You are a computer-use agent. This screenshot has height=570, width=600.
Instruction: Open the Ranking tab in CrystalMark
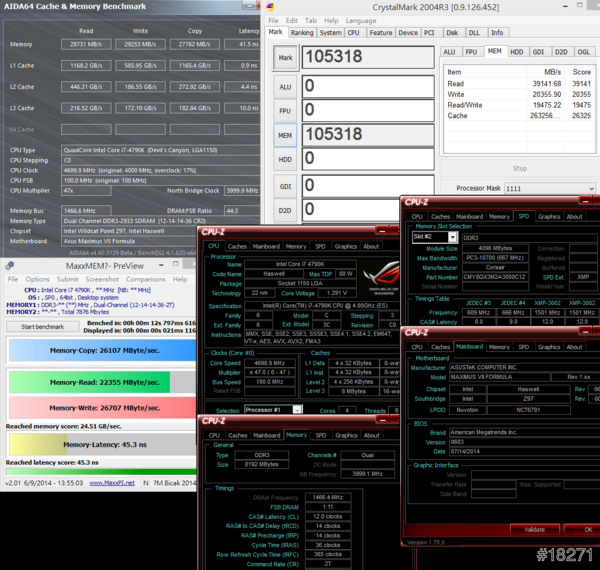(302, 32)
